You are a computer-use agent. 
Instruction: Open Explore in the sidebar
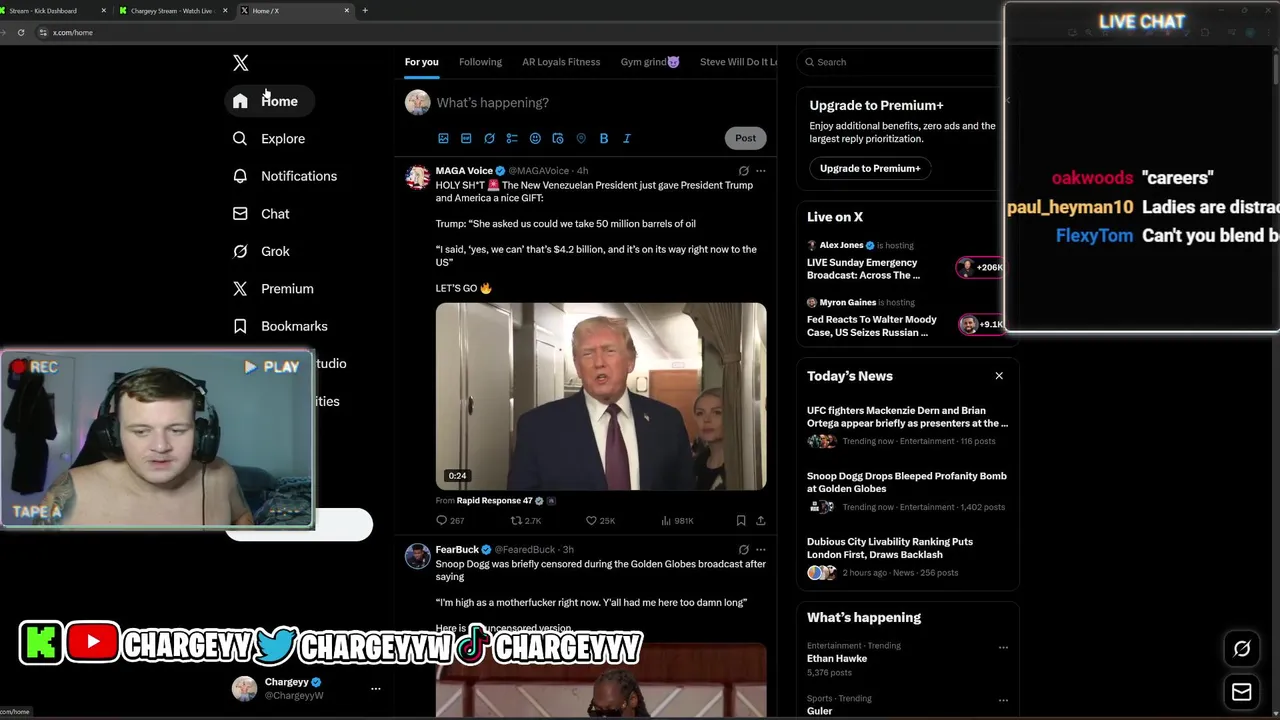point(268,139)
